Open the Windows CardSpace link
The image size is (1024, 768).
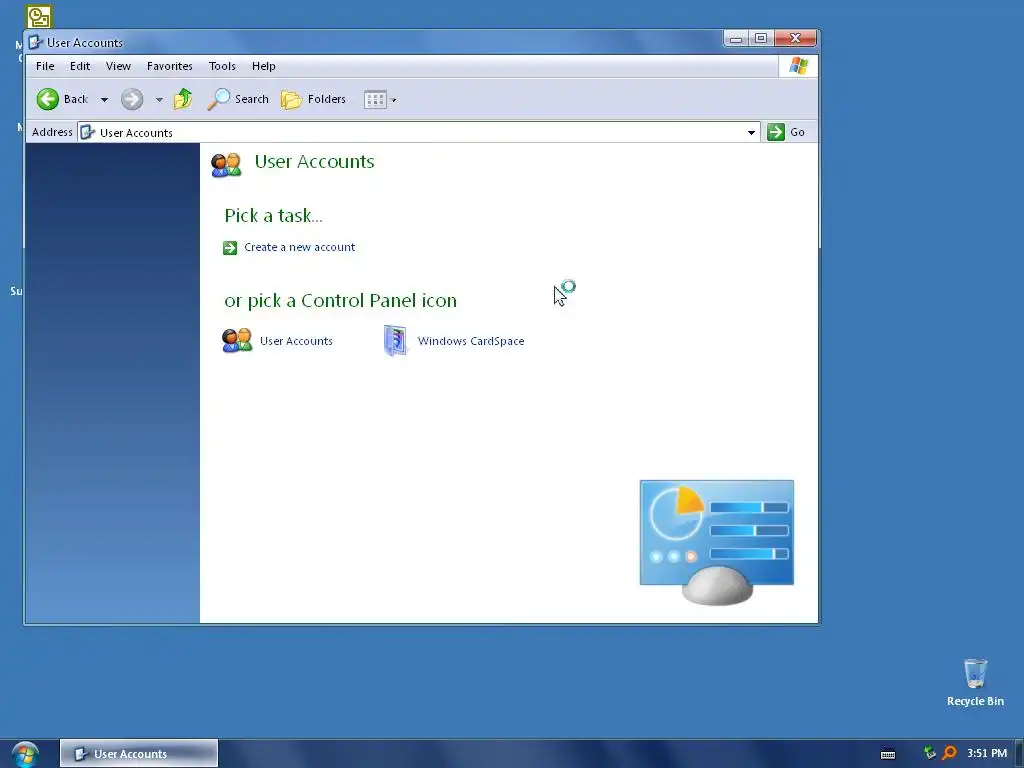(x=471, y=341)
